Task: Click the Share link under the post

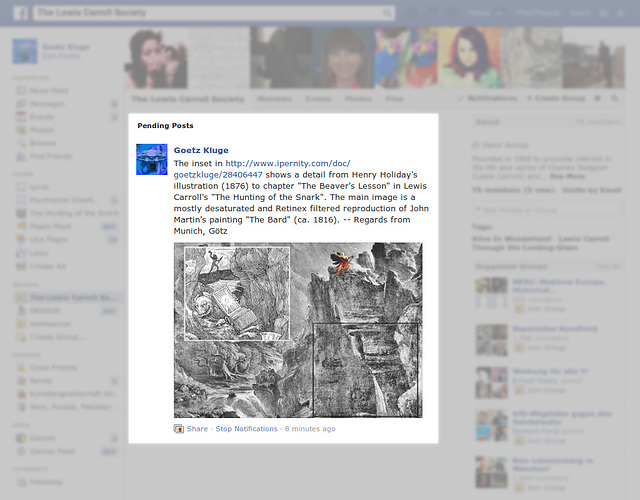Action: [x=197, y=429]
